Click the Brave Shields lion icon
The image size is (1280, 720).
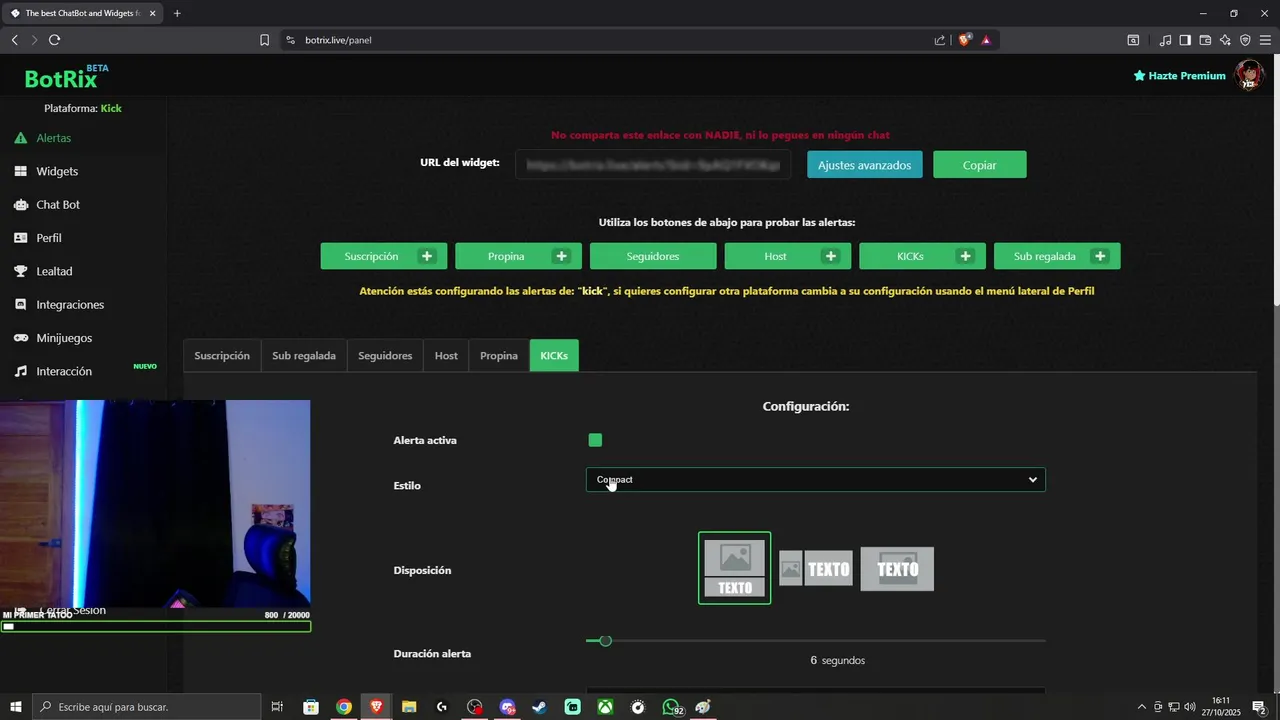(x=965, y=40)
